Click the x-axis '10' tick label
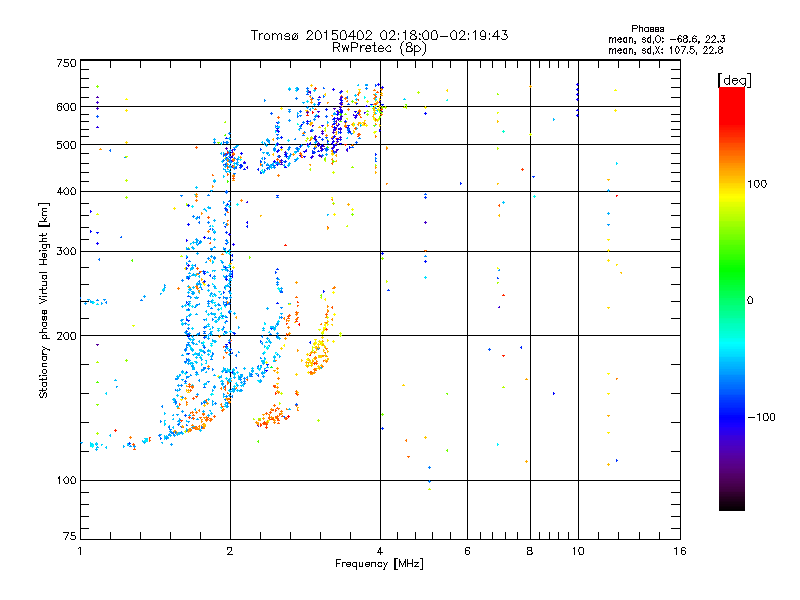Screen dimensions: 800x600 (x=578, y=551)
